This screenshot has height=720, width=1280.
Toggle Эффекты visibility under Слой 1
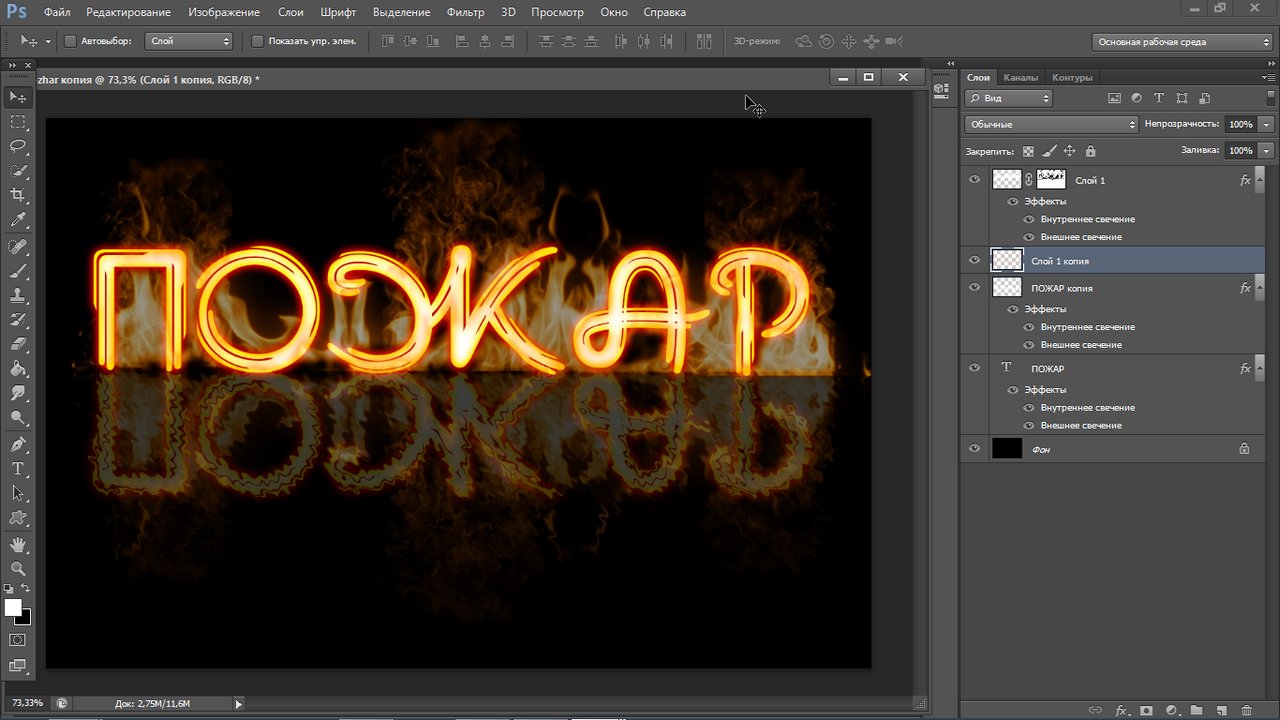(x=1013, y=201)
